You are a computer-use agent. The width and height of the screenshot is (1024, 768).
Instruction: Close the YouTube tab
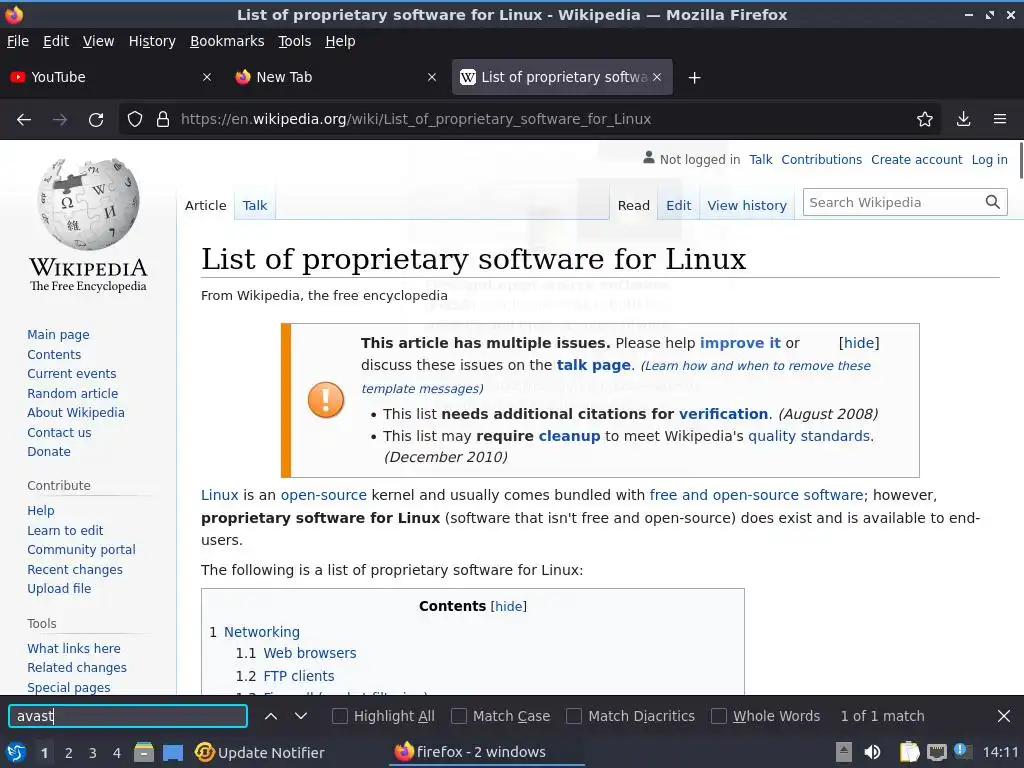tap(206, 77)
